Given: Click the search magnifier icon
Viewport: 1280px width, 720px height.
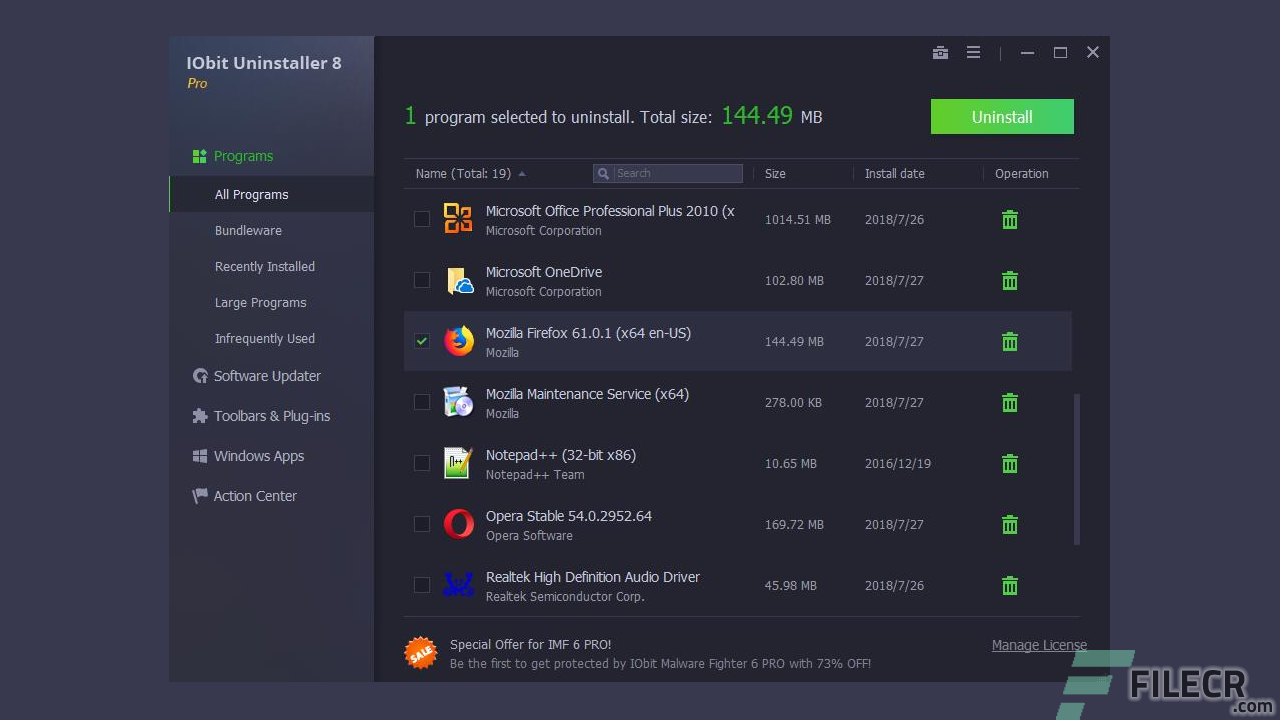Looking at the screenshot, I should pyautogui.click(x=603, y=174).
